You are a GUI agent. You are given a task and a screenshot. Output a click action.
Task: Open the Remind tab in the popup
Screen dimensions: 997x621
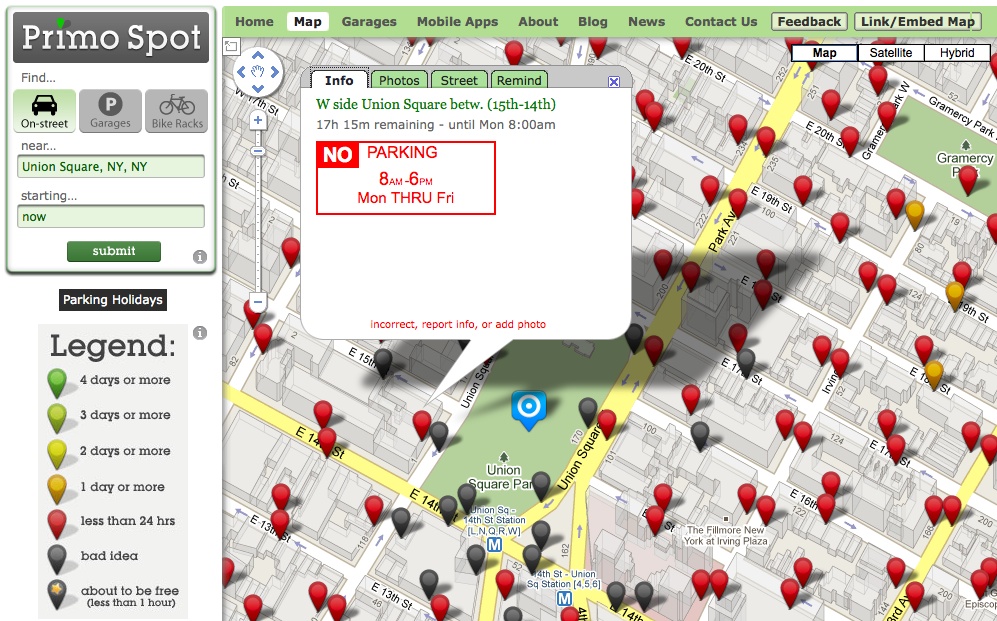pos(518,81)
